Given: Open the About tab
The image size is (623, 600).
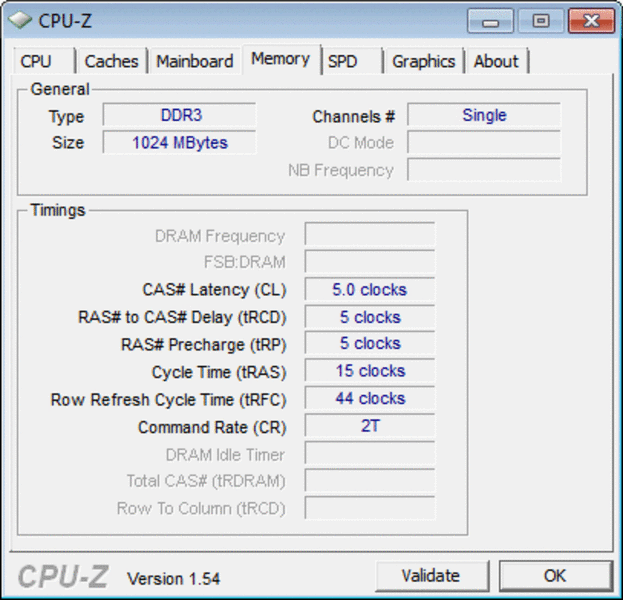Looking at the screenshot, I should pyautogui.click(x=497, y=61).
